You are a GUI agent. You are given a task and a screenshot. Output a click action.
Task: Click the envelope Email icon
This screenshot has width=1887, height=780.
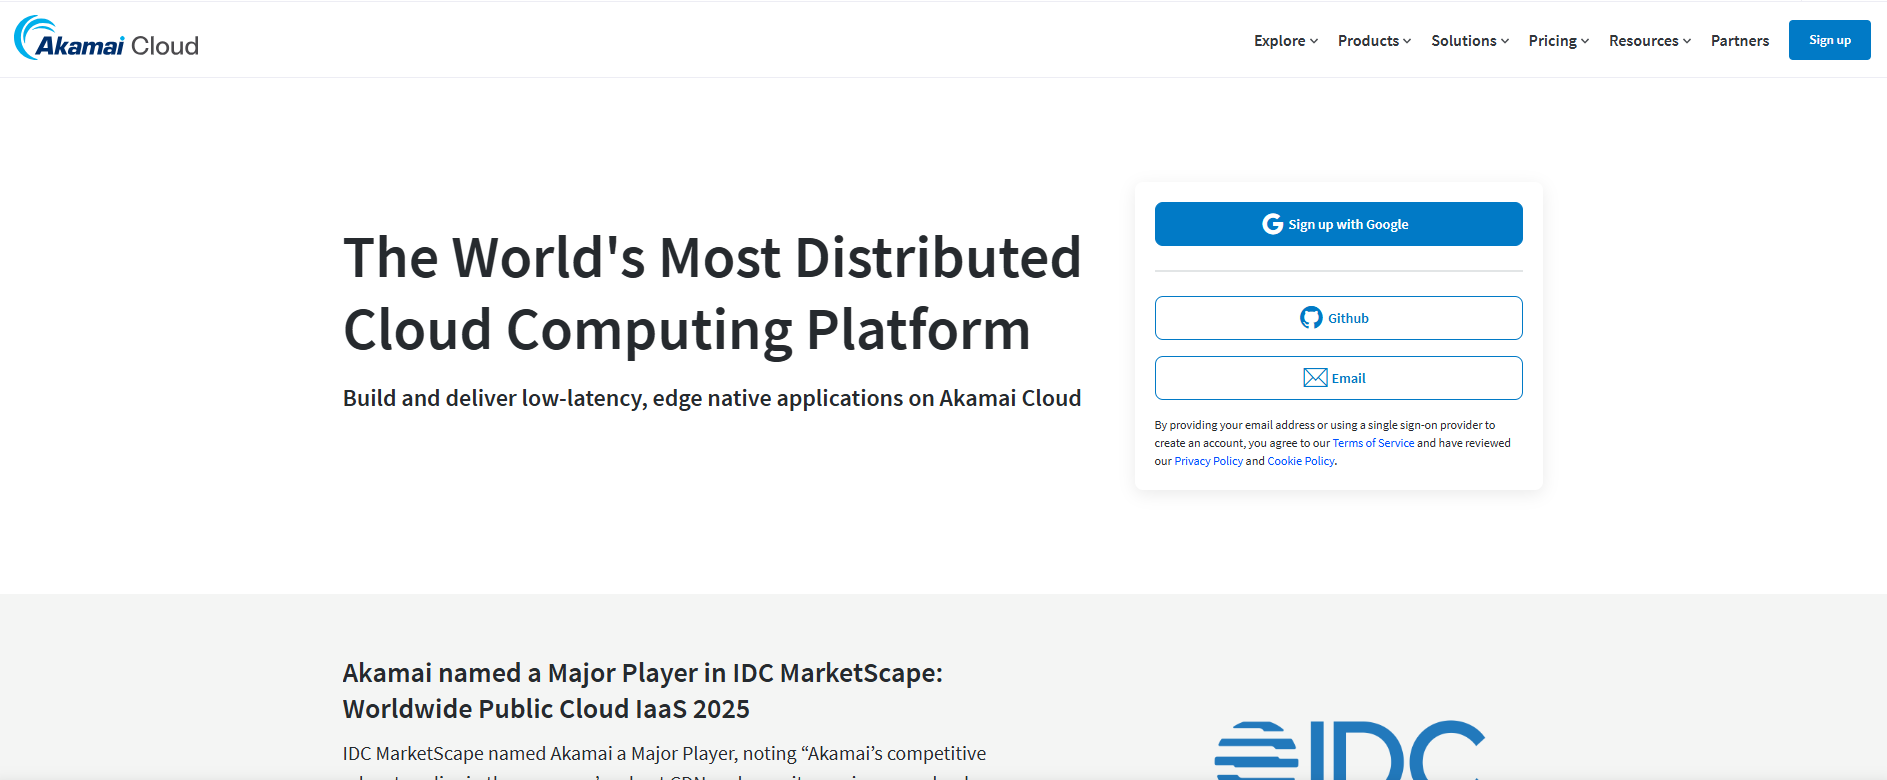pyautogui.click(x=1316, y=378)
